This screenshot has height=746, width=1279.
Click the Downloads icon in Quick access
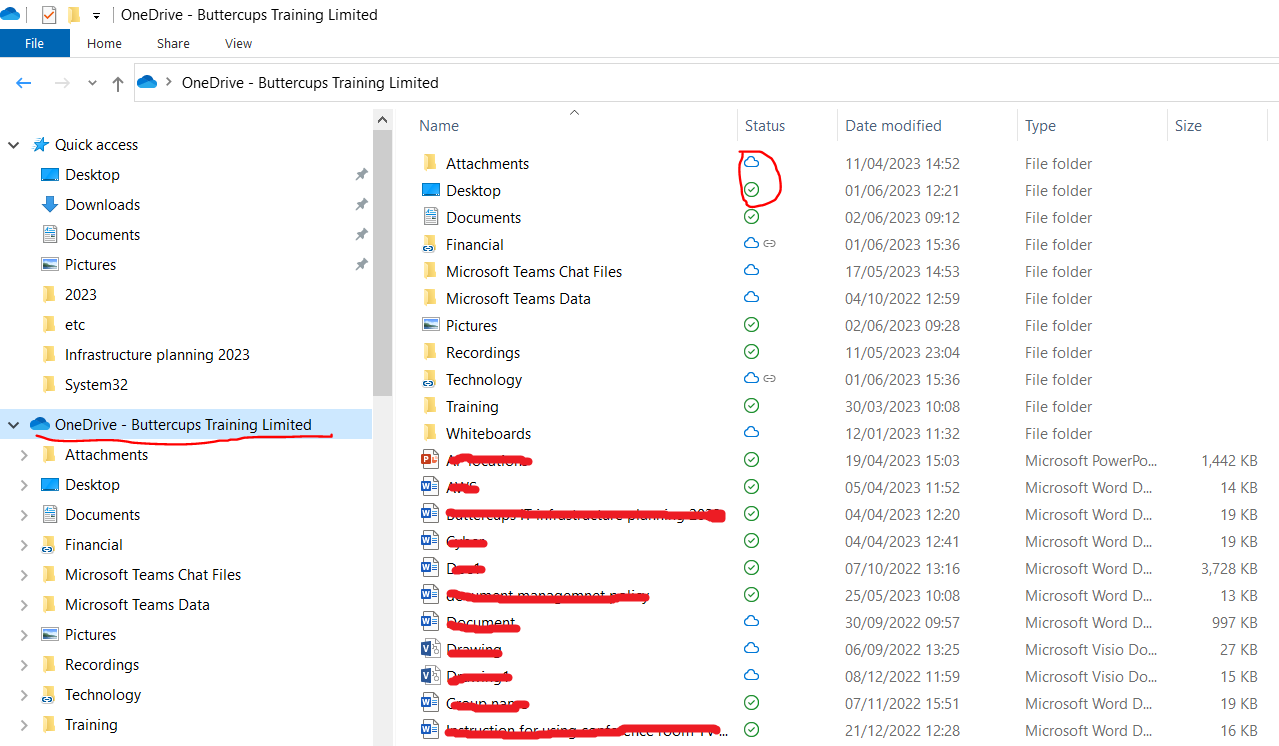(50, 204)
